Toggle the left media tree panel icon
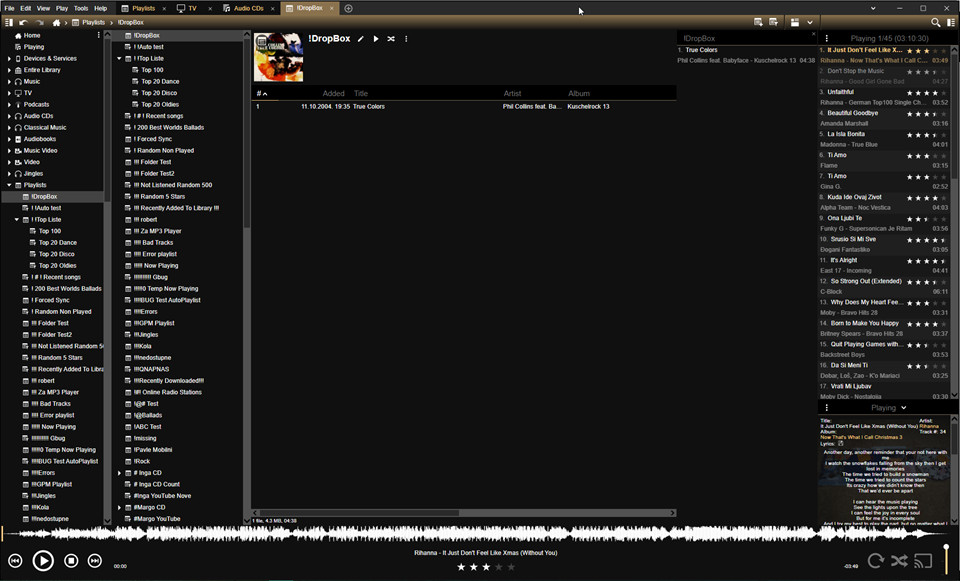This screenshot has height=581, width=960. point(8,22)
